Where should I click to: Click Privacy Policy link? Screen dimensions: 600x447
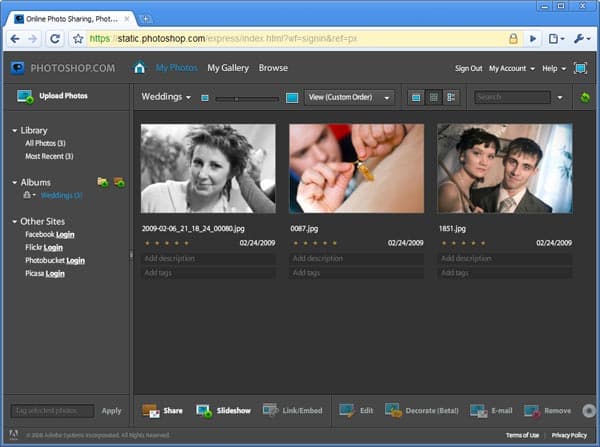pyautogui.click(x=569, y=435)
